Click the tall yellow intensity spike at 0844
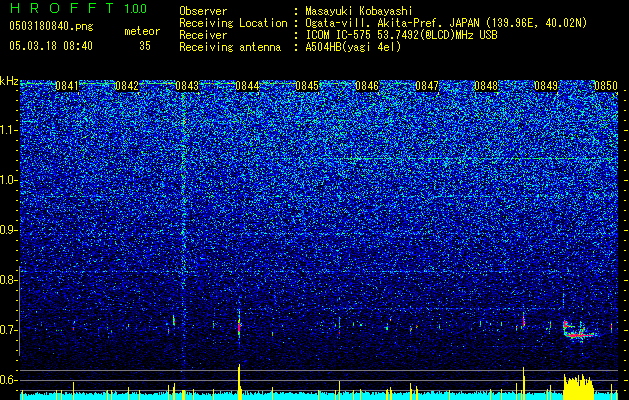629x400 pixels. coord(239,382)
